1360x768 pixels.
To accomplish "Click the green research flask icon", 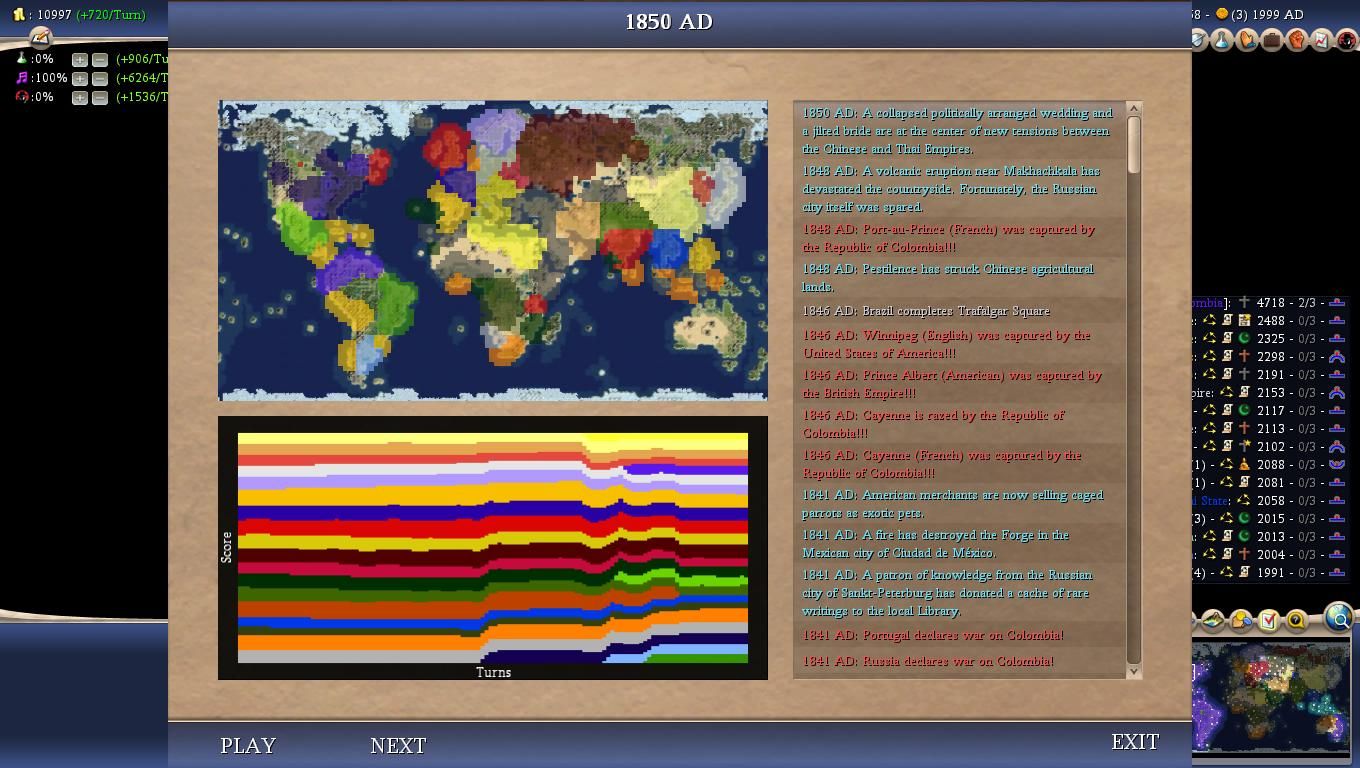I will point(21,59).
